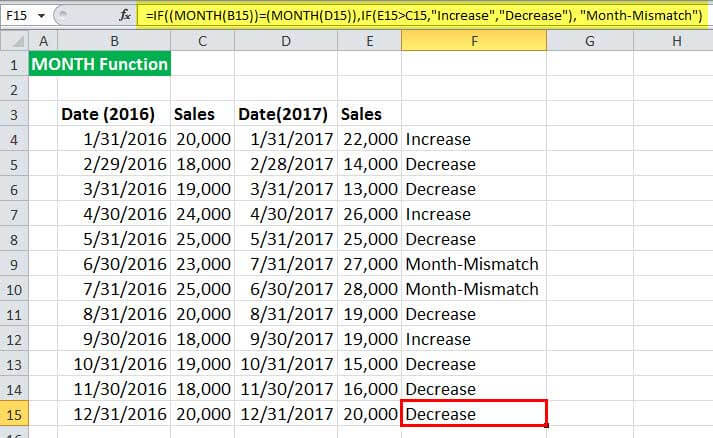Select cell containing 3/31/2016
This screenshot has height=438, width=713.
114,189
